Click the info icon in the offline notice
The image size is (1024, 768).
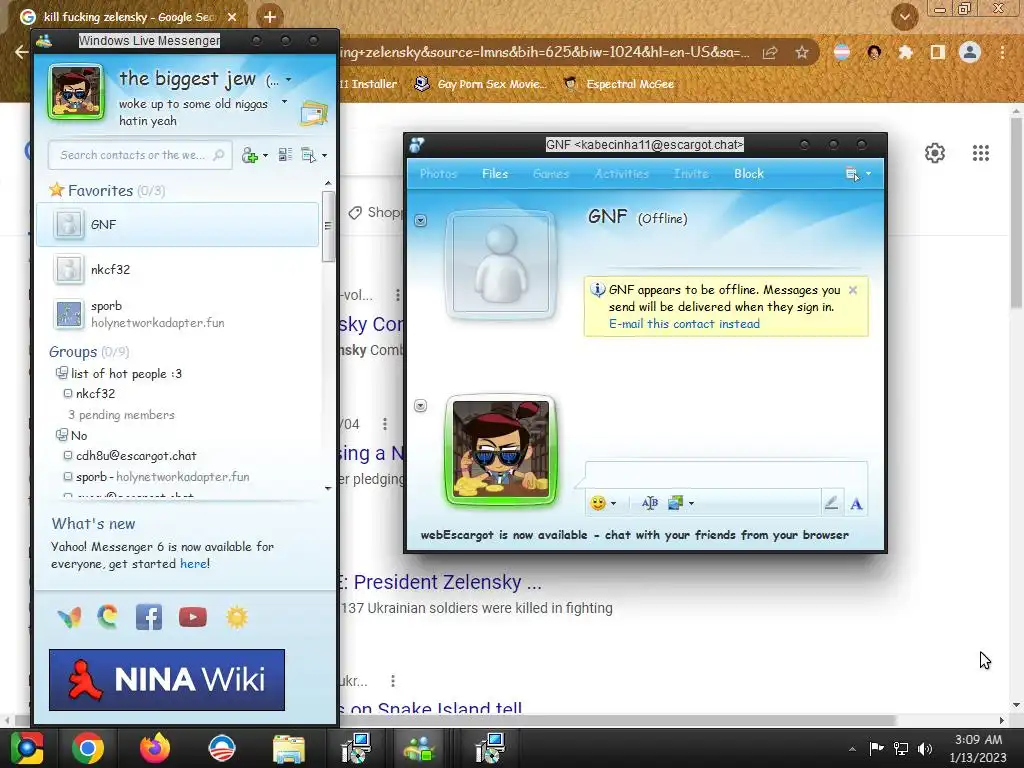click(597, 289)
